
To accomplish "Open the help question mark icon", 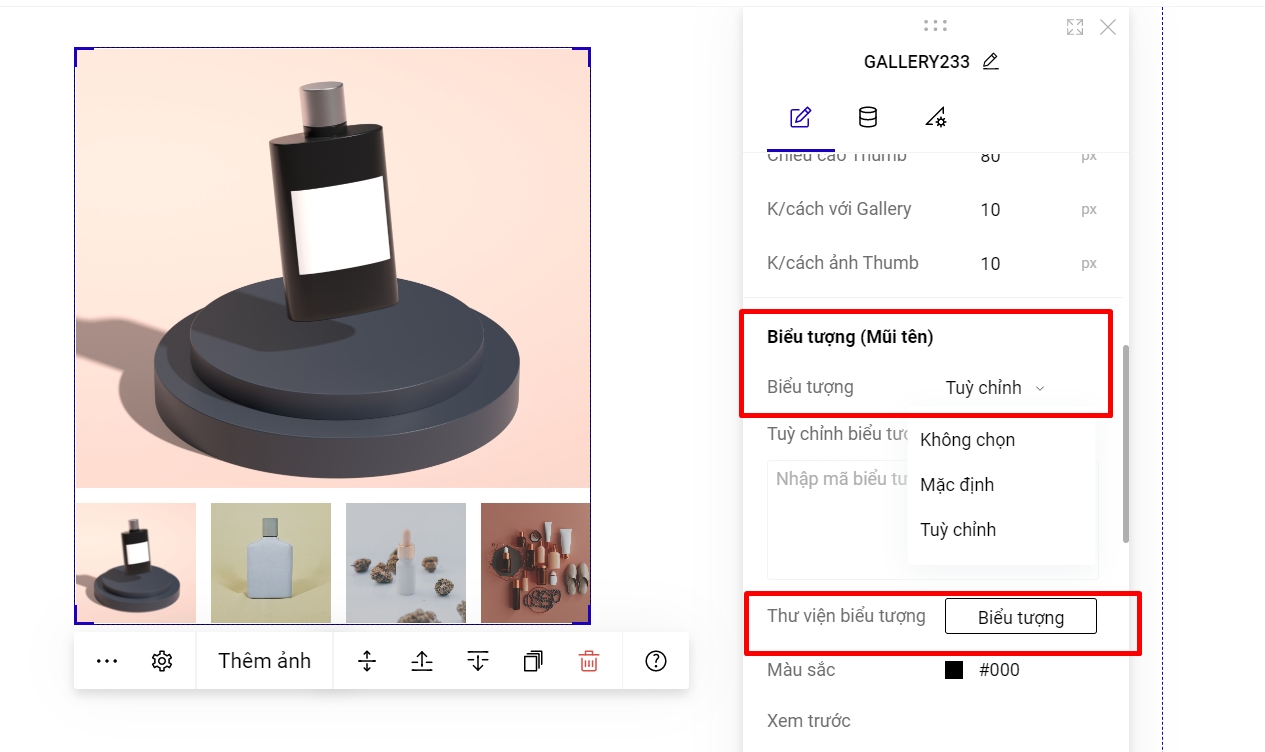I will tap(656, 661).
